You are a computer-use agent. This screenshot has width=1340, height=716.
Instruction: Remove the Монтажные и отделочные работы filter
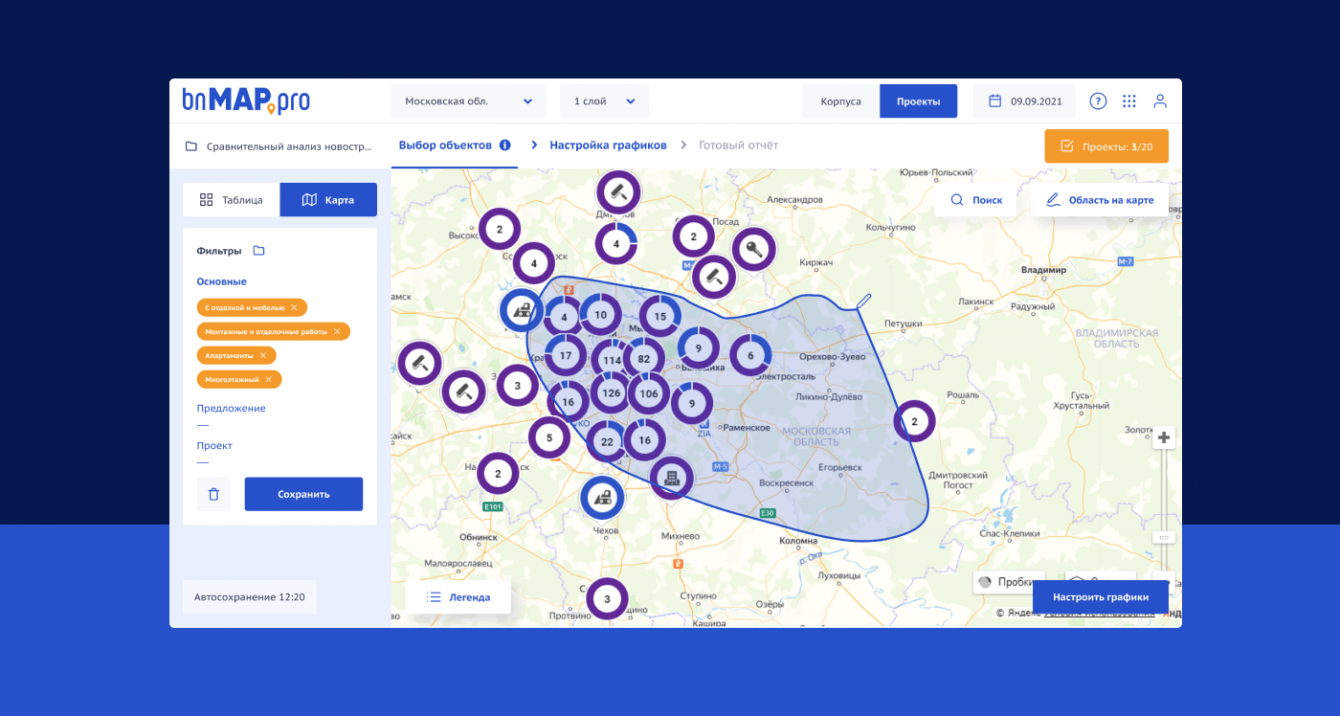337,331
